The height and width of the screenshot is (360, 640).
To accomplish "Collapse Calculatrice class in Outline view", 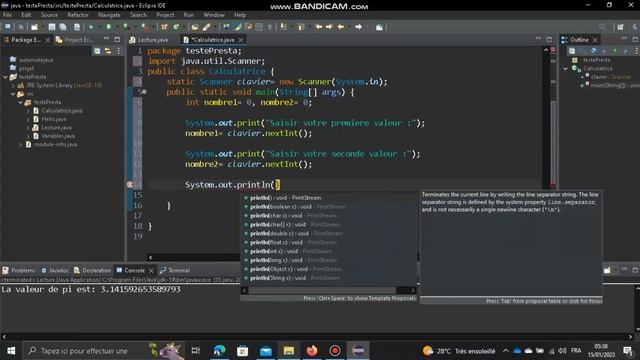I will (566, 68).
